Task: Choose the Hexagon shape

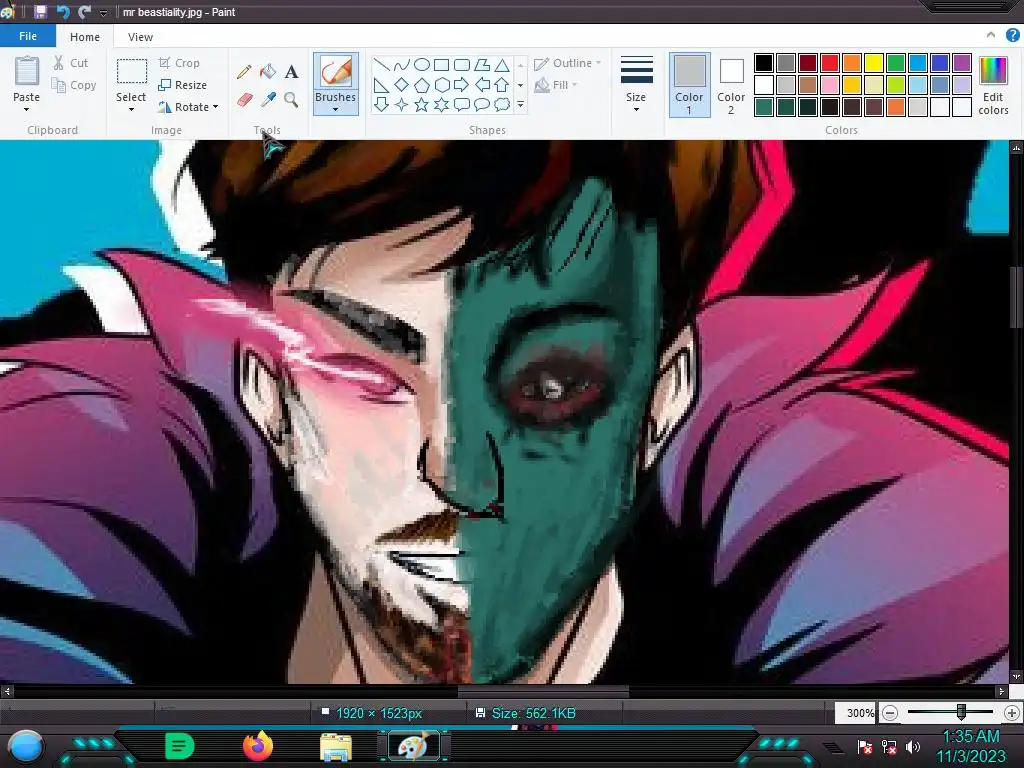Action: click(x=442, y=85)
